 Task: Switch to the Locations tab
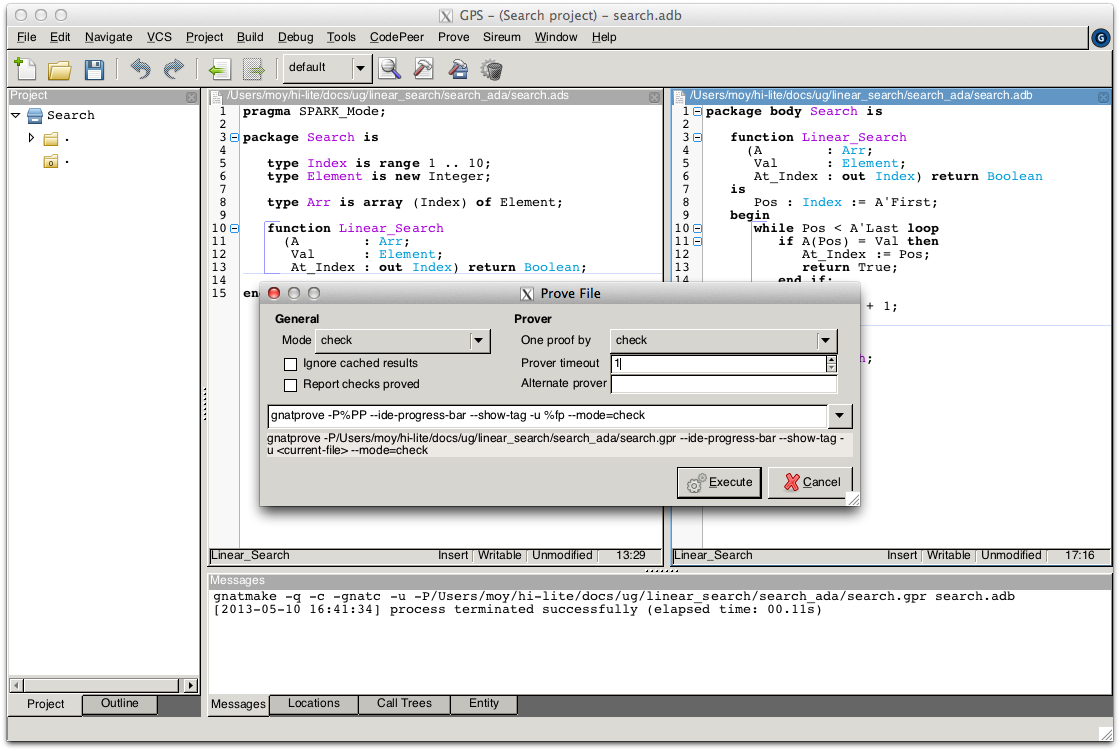(x=314, y=704)
